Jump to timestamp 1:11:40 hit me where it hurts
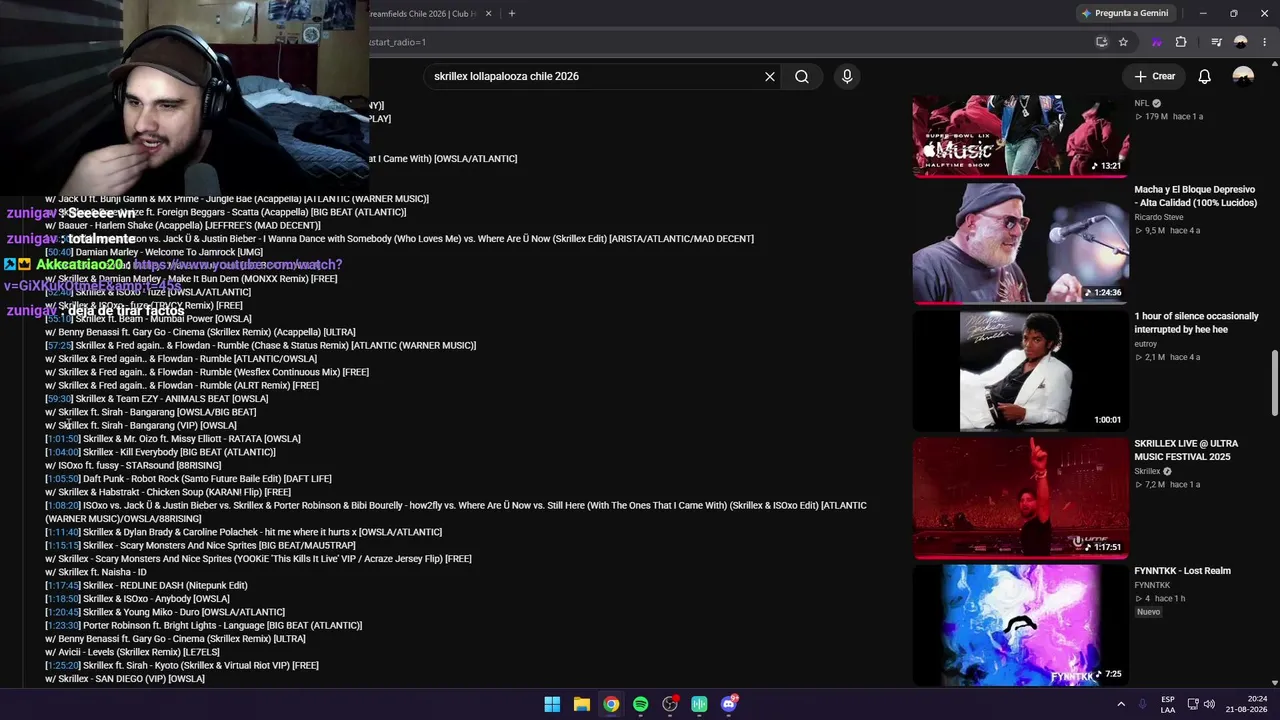The width and height of the screenshot is (1280, 720). tap(63, 532)
